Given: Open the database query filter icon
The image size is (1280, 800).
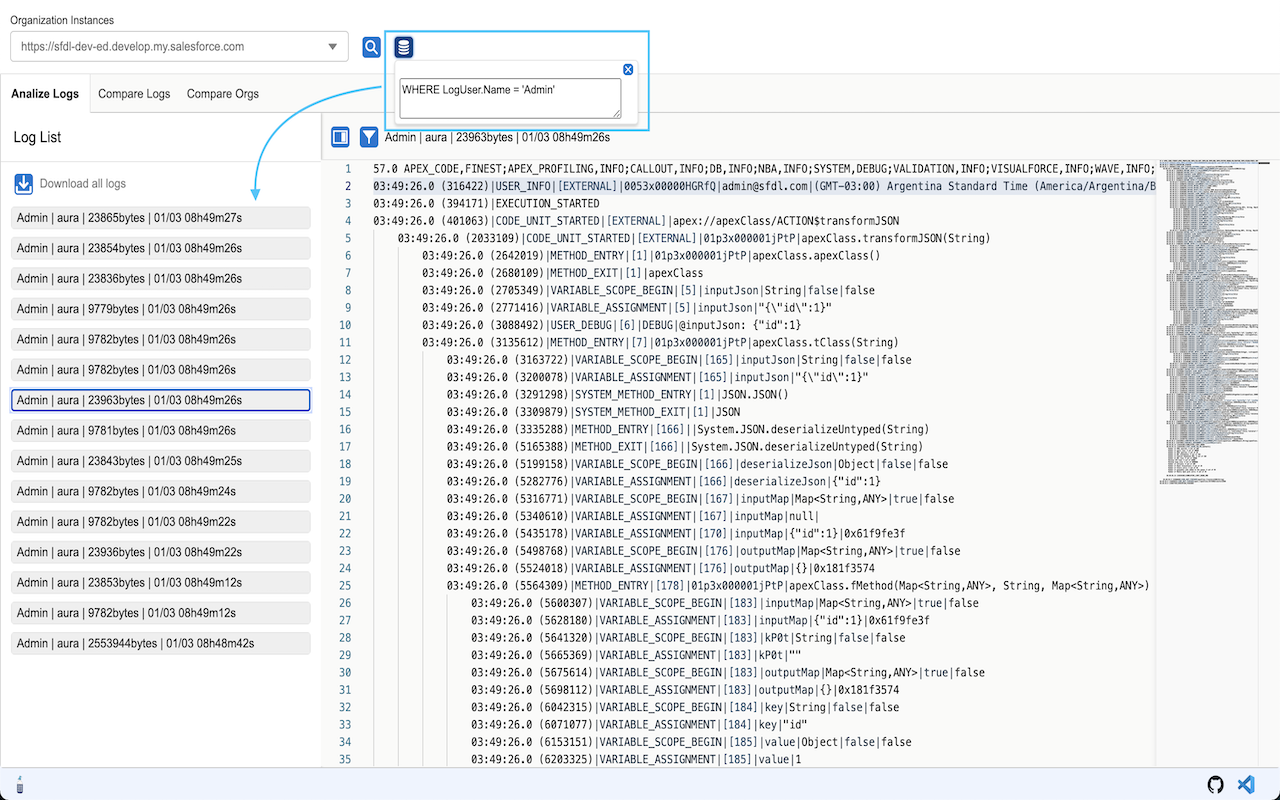Looking at the screenshot, I should click(x=403, y=47).
